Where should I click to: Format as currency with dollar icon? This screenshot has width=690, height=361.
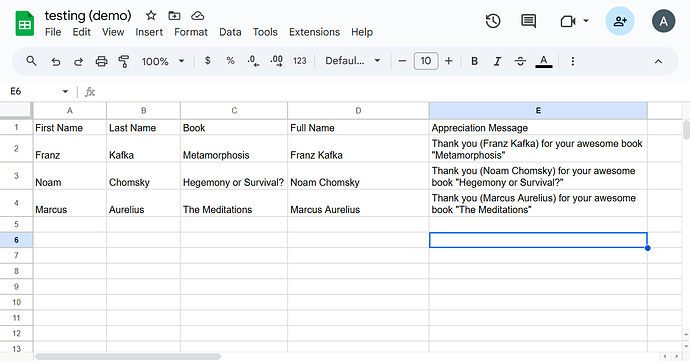click(208, 61)
